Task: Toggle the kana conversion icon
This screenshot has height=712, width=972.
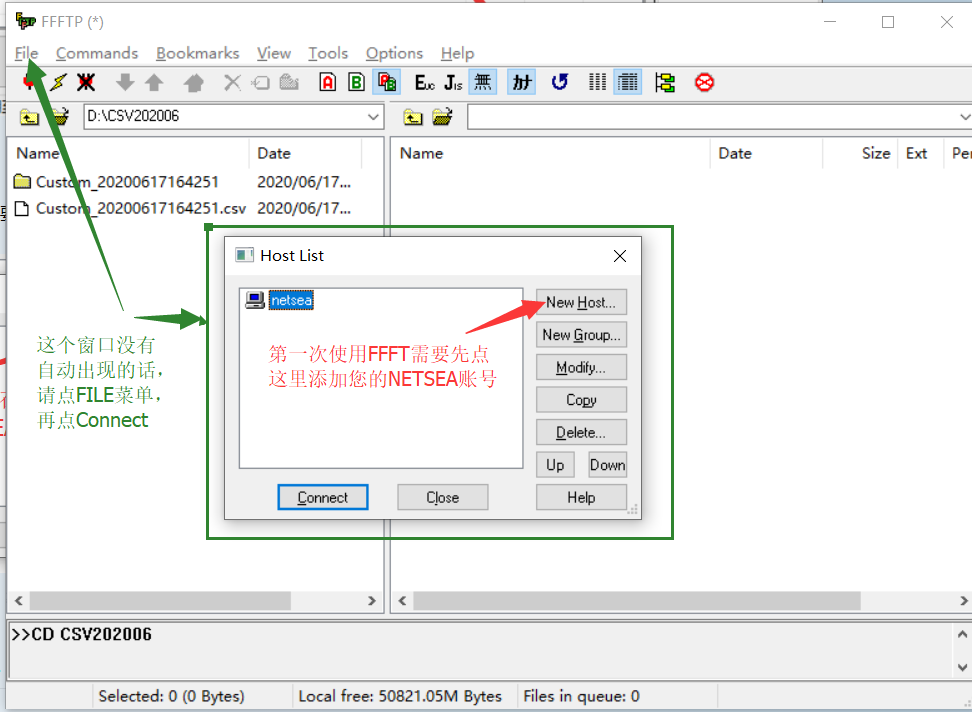Action: tap(522, 82)
